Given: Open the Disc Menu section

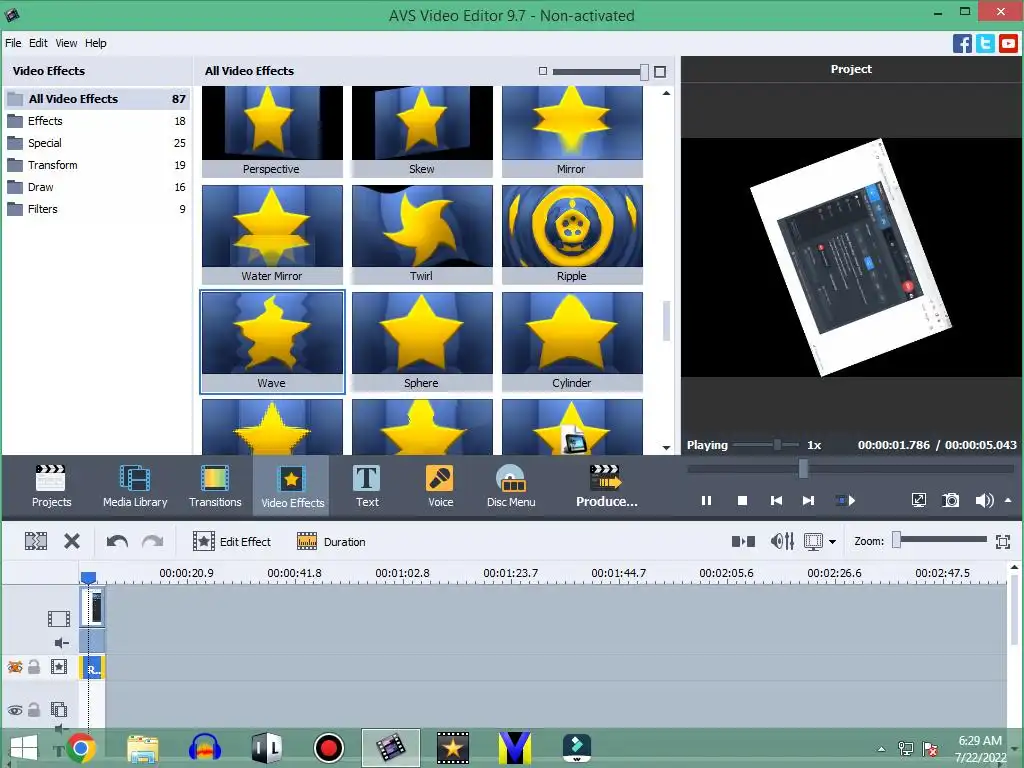Looking at the screenshot, I should pos(511,486).
